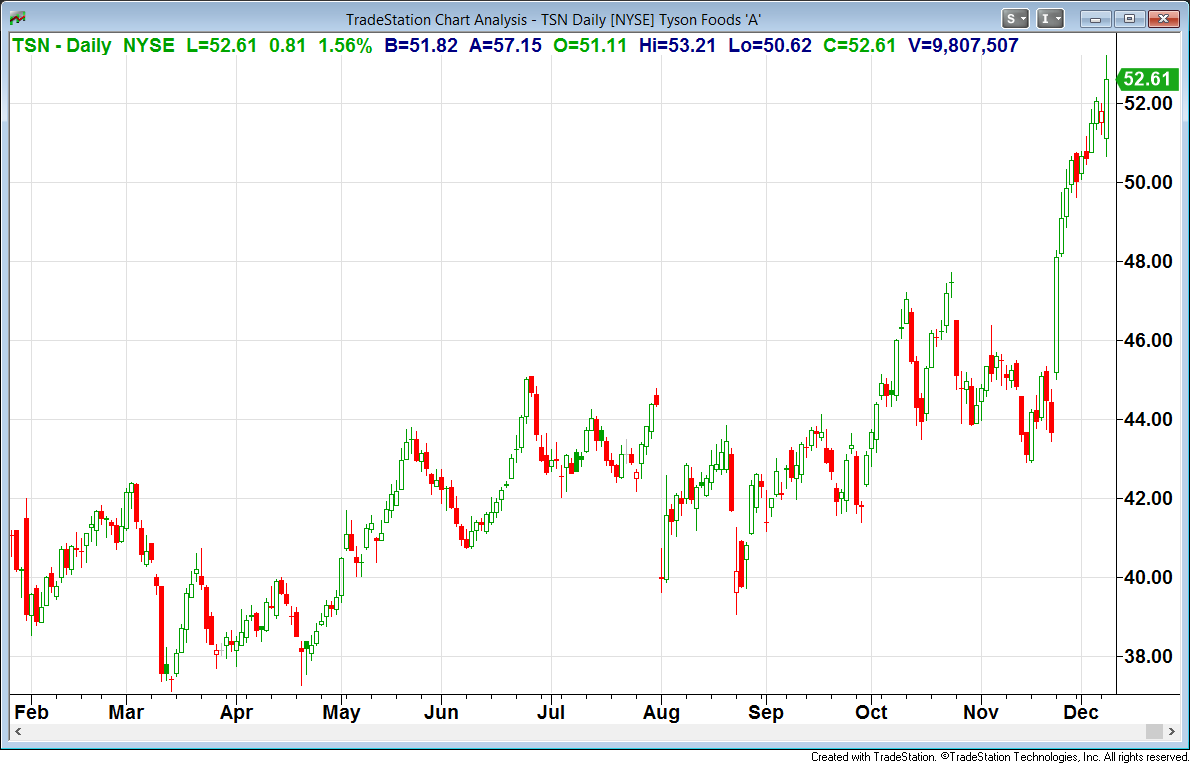Screen dimensions: 1190x763
Task: Click the Oct date axis label
Action: point(871,713)
